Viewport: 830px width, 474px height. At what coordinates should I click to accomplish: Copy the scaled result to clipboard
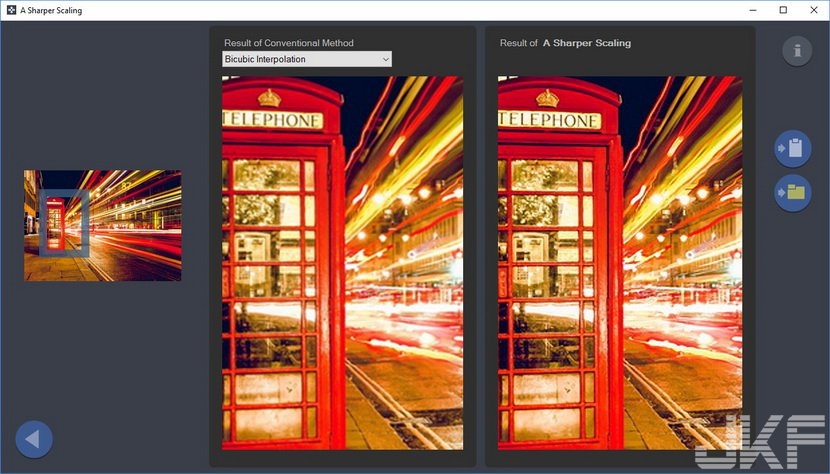(x=793, y=148)
